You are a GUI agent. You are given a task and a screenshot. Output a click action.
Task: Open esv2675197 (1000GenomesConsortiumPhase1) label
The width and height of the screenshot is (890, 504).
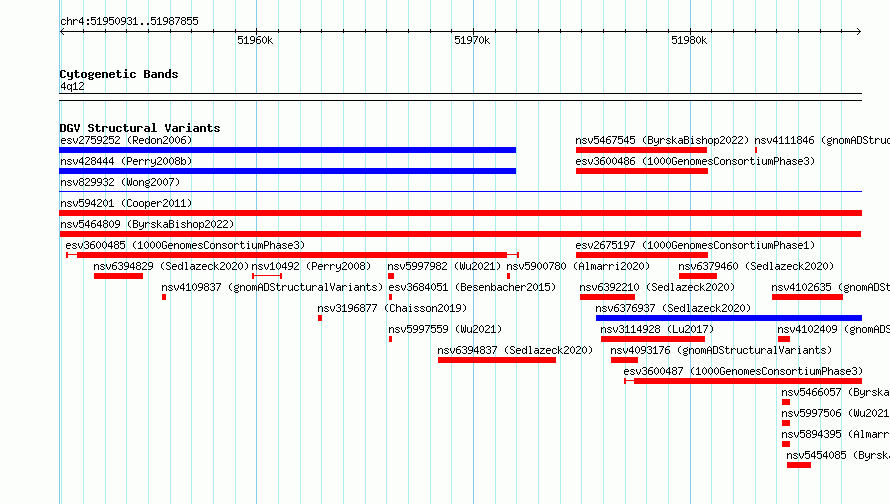(x=695, y=245)
